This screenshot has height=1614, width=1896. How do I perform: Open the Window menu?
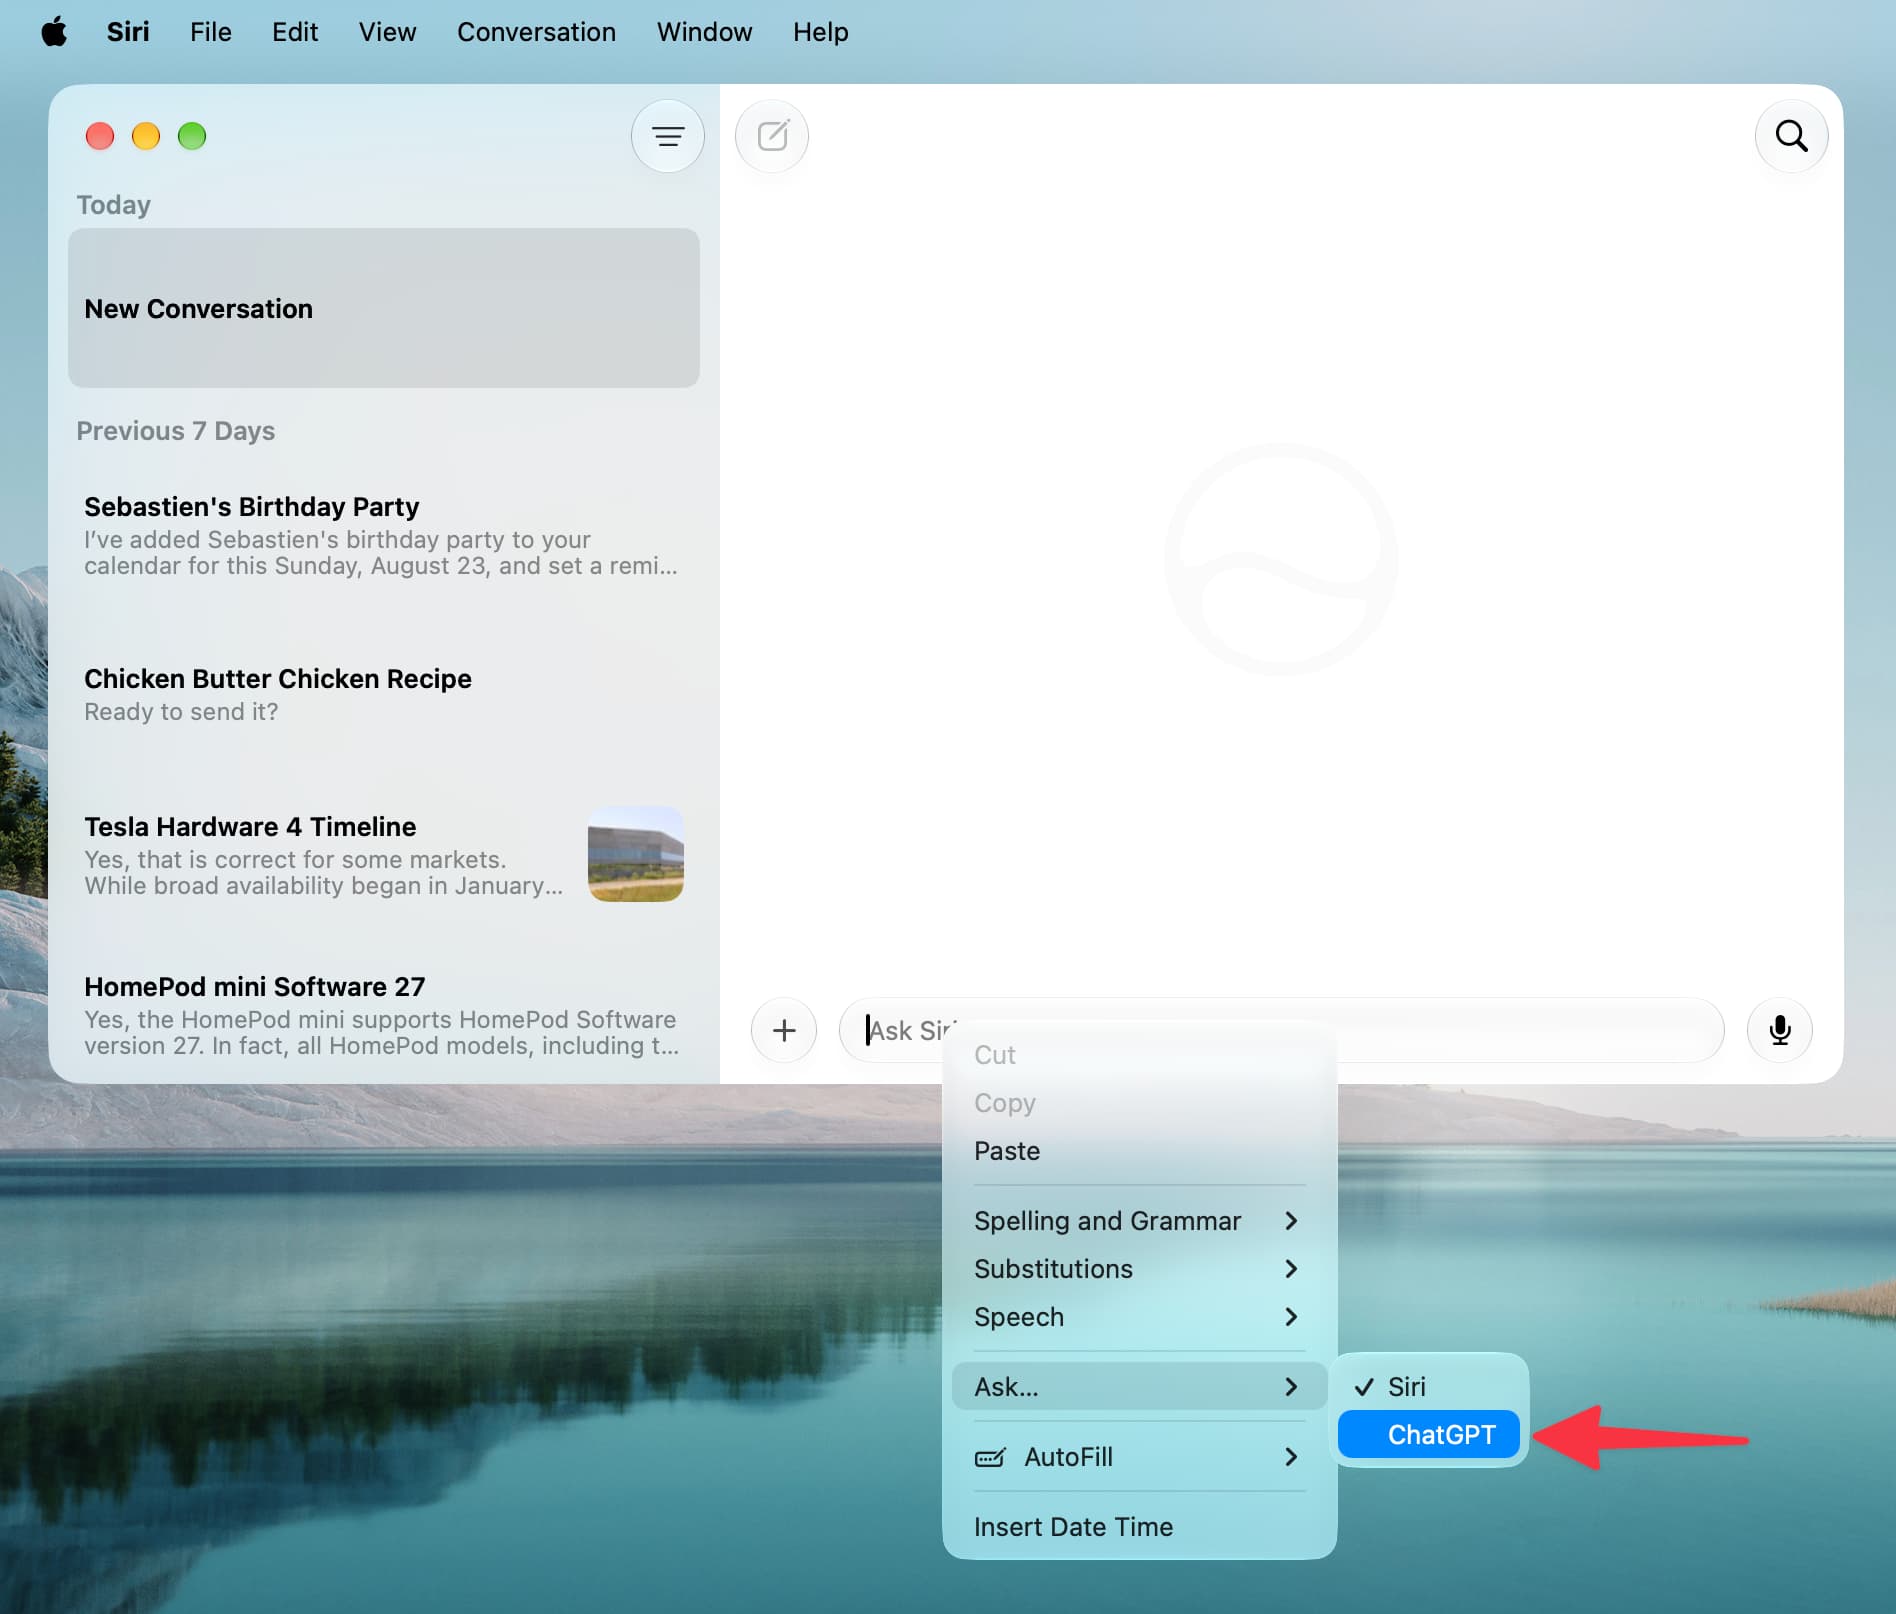click(x=704, y=32)
